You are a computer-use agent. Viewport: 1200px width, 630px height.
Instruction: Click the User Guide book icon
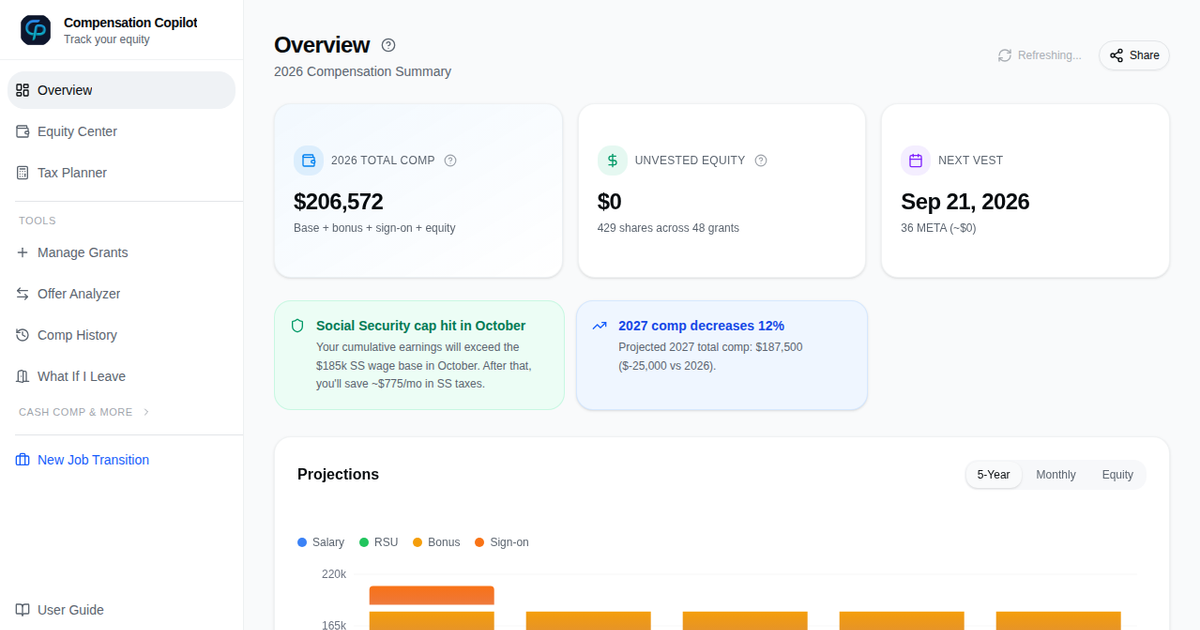[23, 610]
